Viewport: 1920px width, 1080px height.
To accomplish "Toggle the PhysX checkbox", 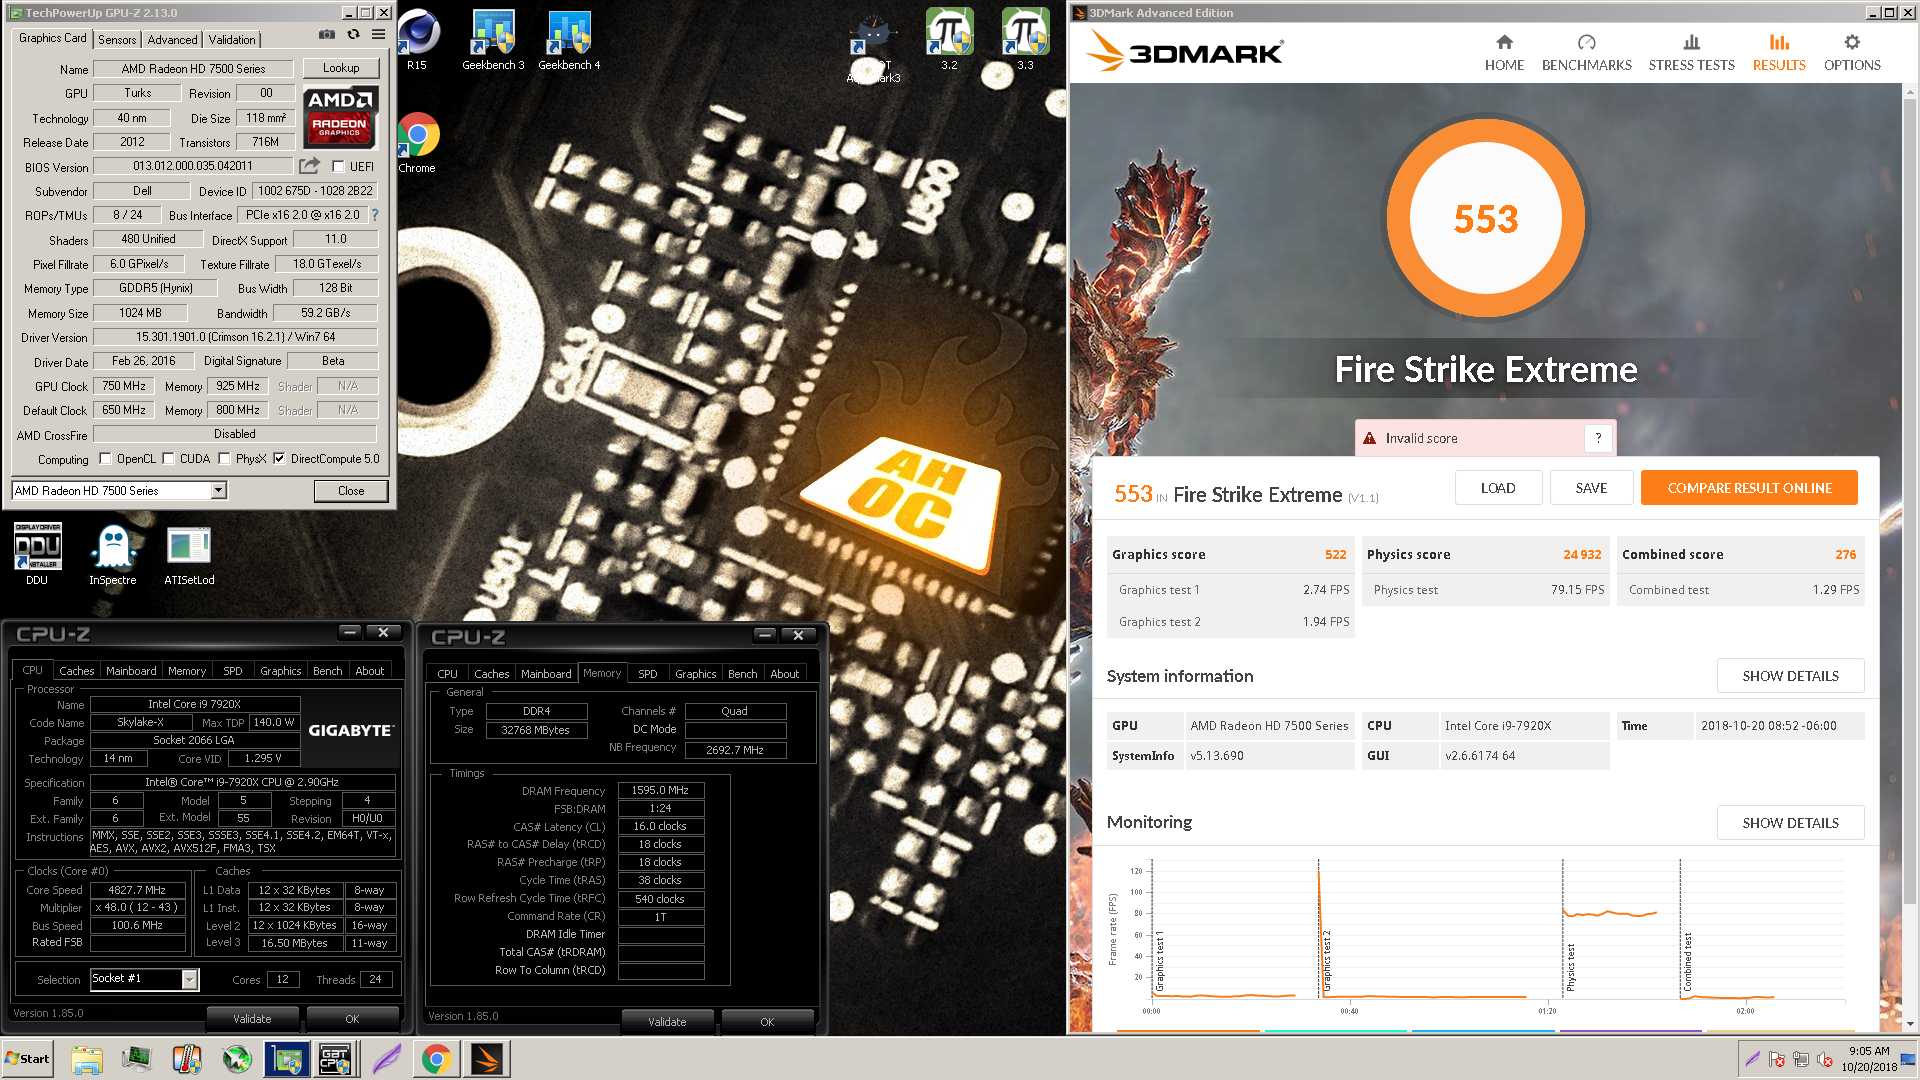I will [224, 459].
